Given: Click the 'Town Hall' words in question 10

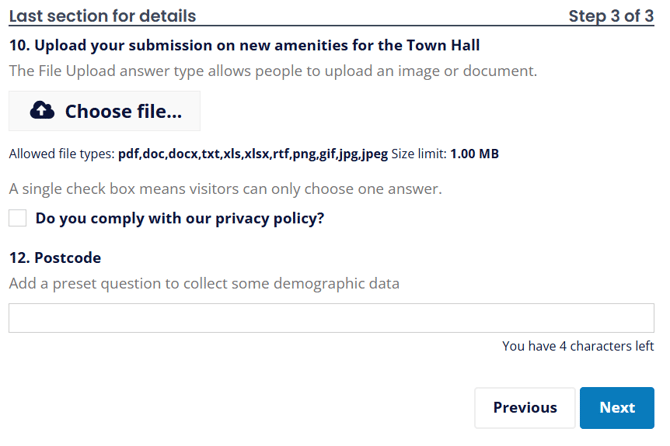Looking at the screenshot, I should click(443, 45).
